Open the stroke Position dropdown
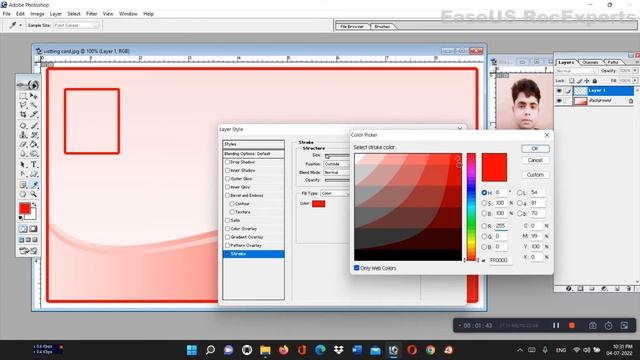 [337, 164]
